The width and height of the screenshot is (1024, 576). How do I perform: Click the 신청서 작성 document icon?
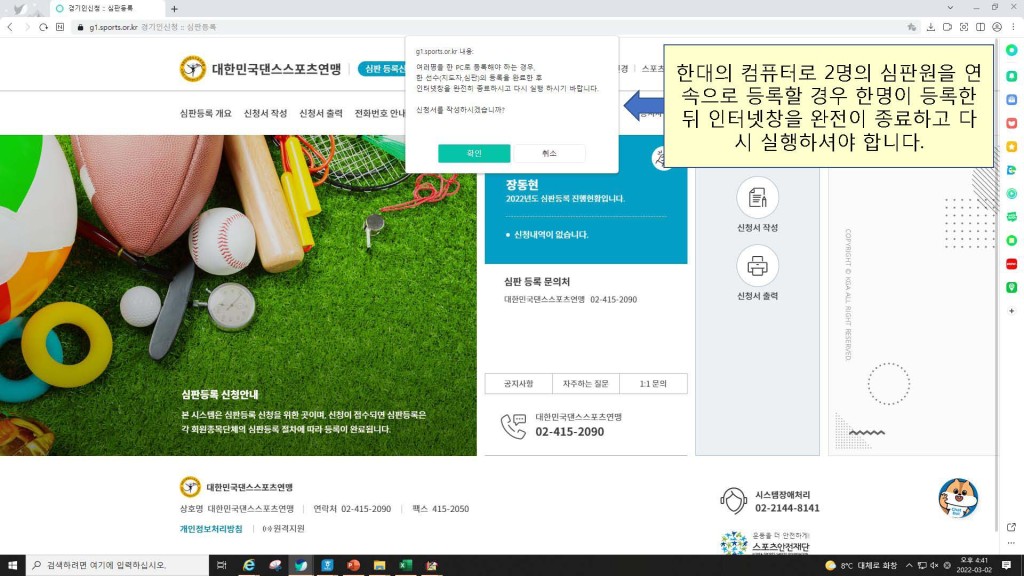pos(757,198)
